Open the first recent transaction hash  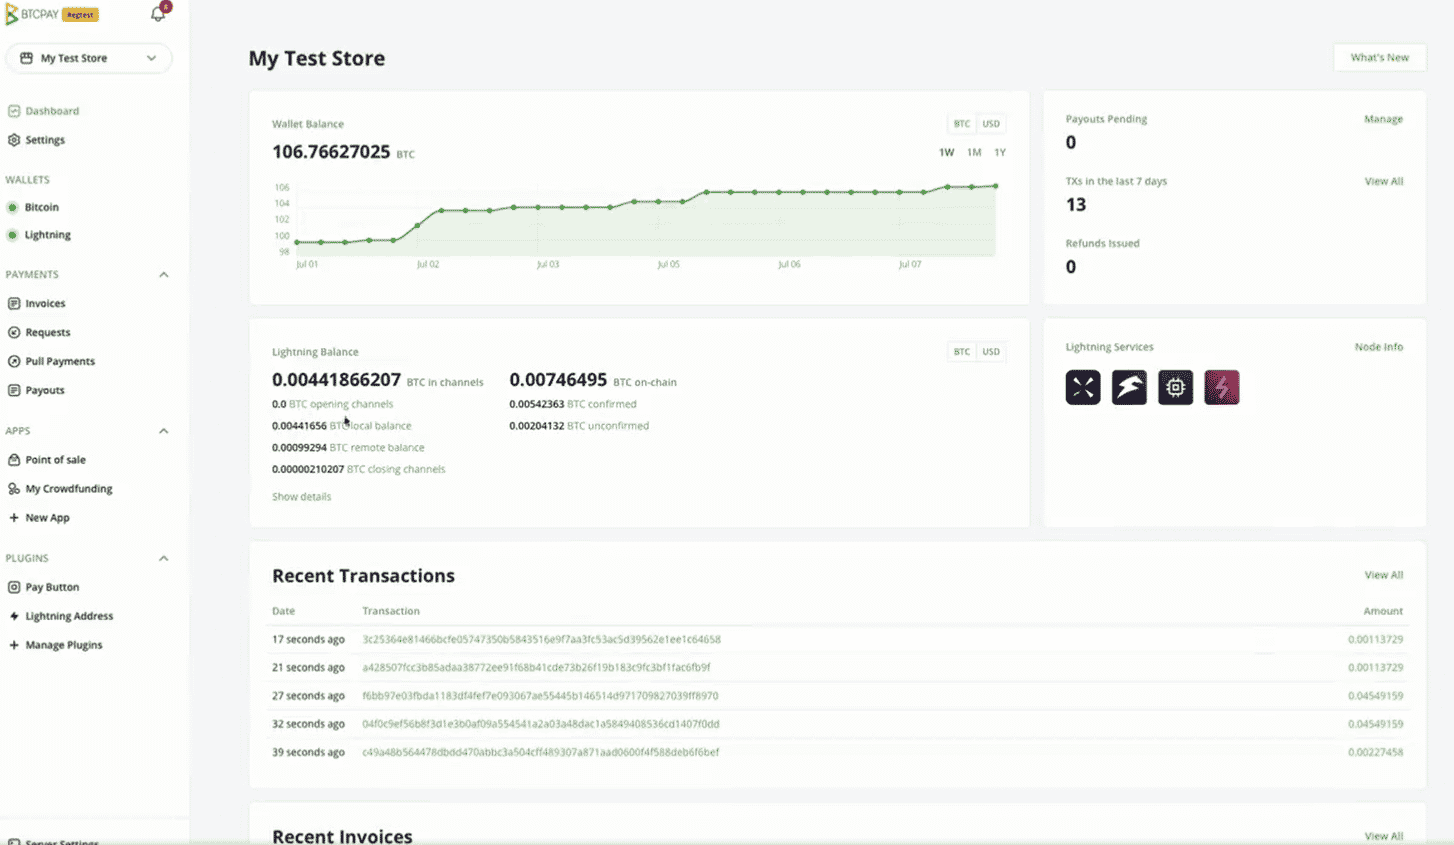(541, 639)
